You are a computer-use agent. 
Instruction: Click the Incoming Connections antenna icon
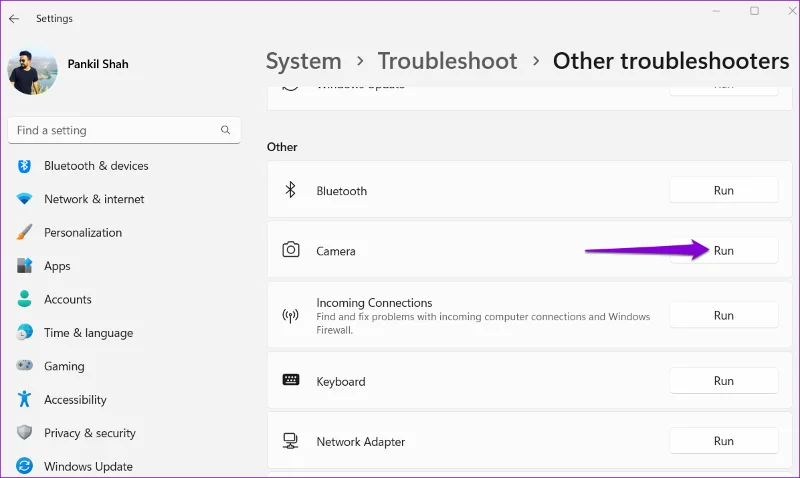290,315
